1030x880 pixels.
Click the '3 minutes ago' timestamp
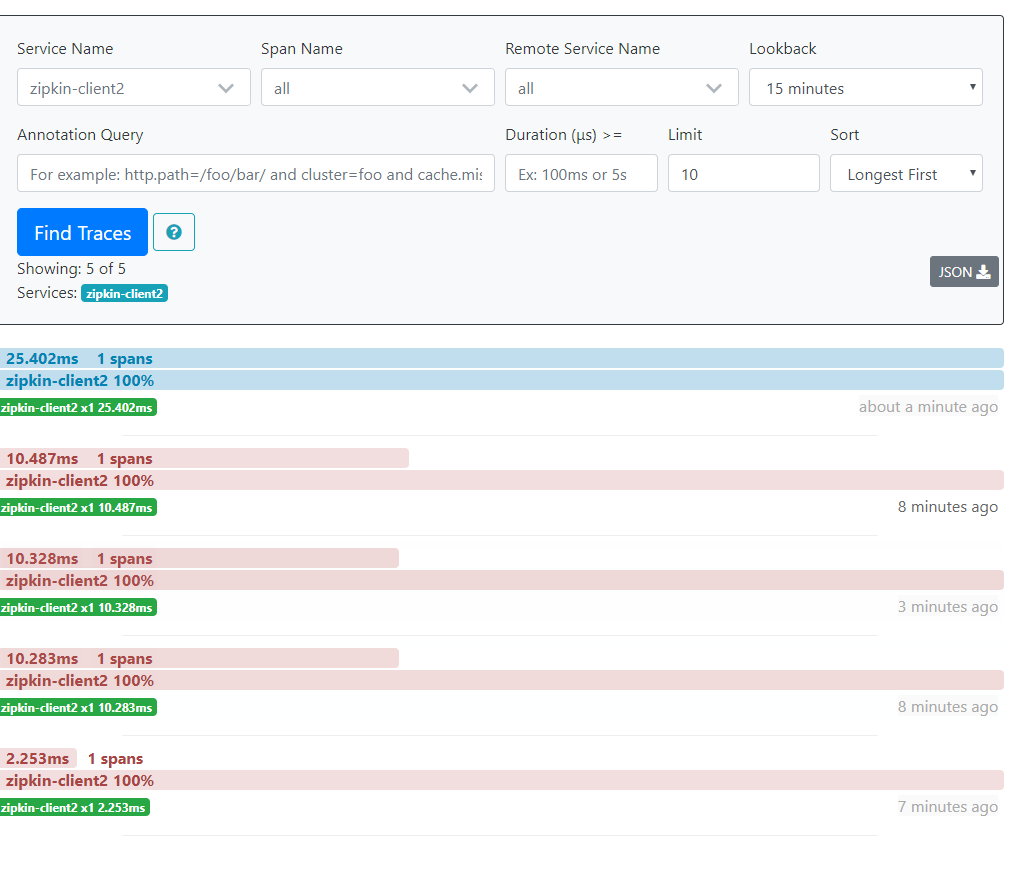coord(948,607)
